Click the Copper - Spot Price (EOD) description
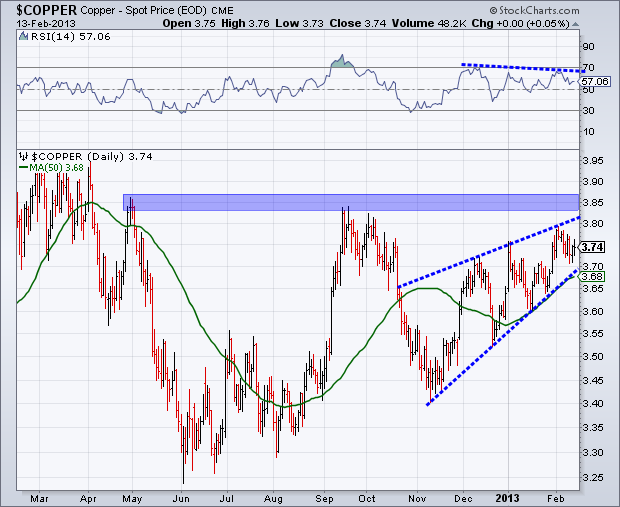620x507 pixels. tap(143, 10)
